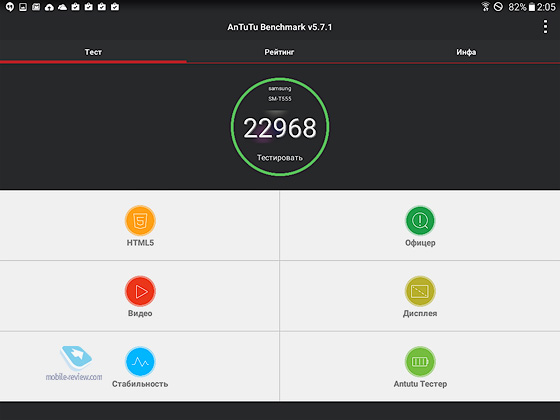Tap the Стабильность label

point(140,384)
